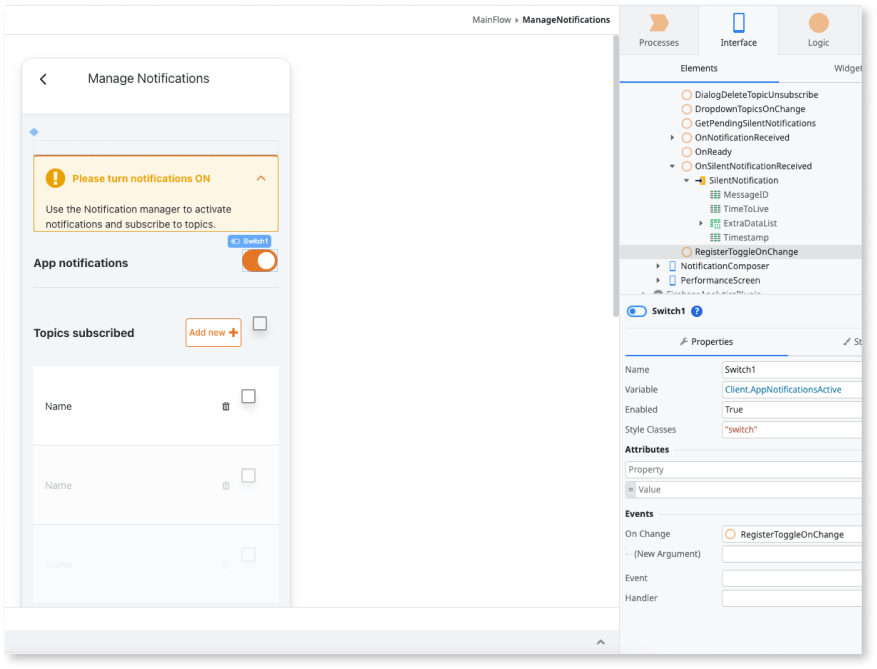Click the Add new button
Image resolution: width=877 pixels, height=669 pixels.
(213, 333)
